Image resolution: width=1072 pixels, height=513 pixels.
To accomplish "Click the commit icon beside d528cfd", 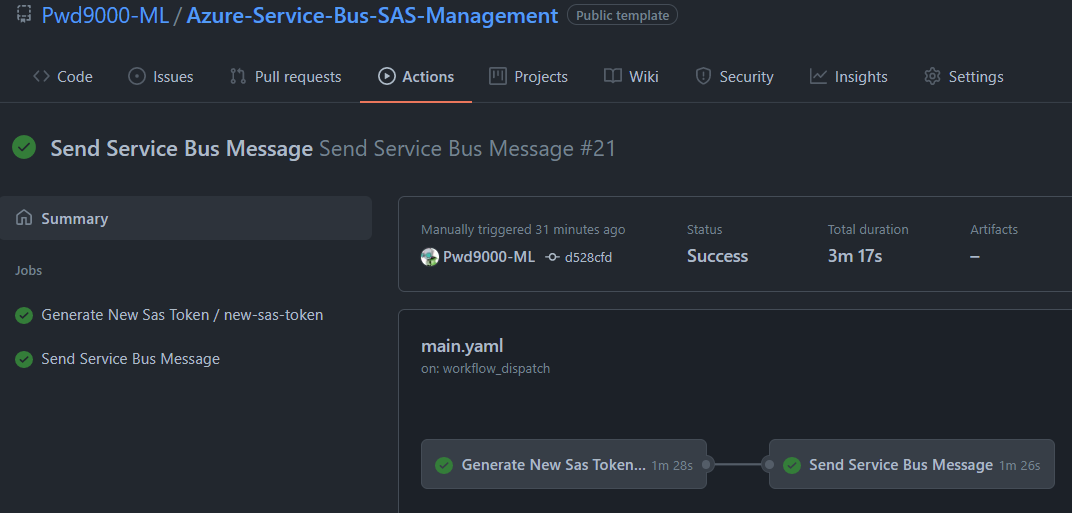I will [x=552, y=257].
